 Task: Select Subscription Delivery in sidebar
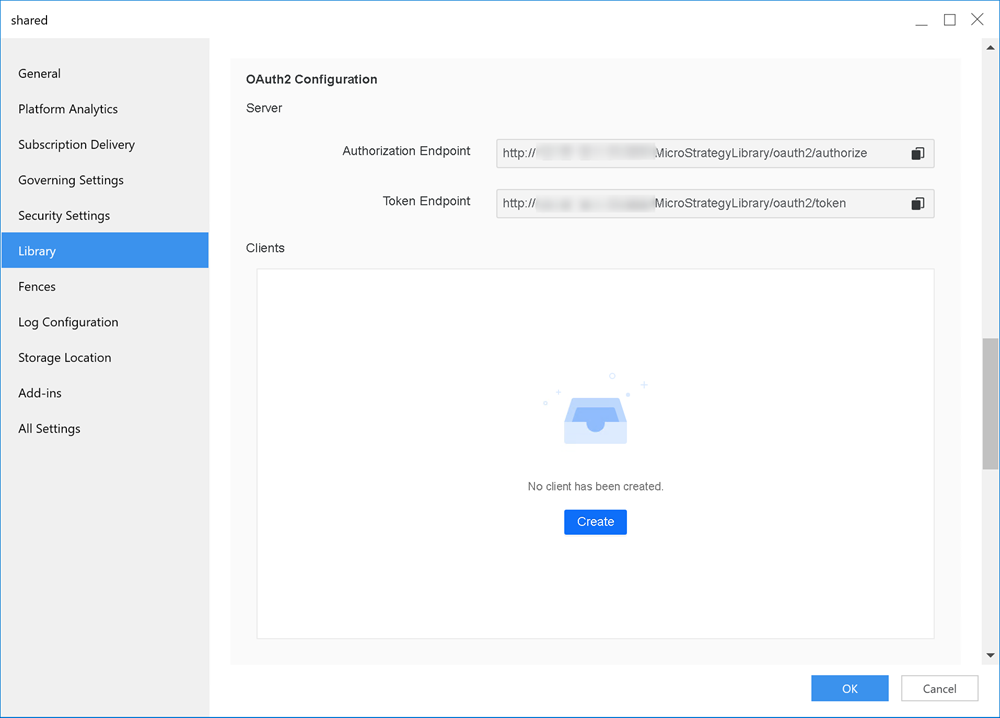pyautogui.click(x=76, y=145)
